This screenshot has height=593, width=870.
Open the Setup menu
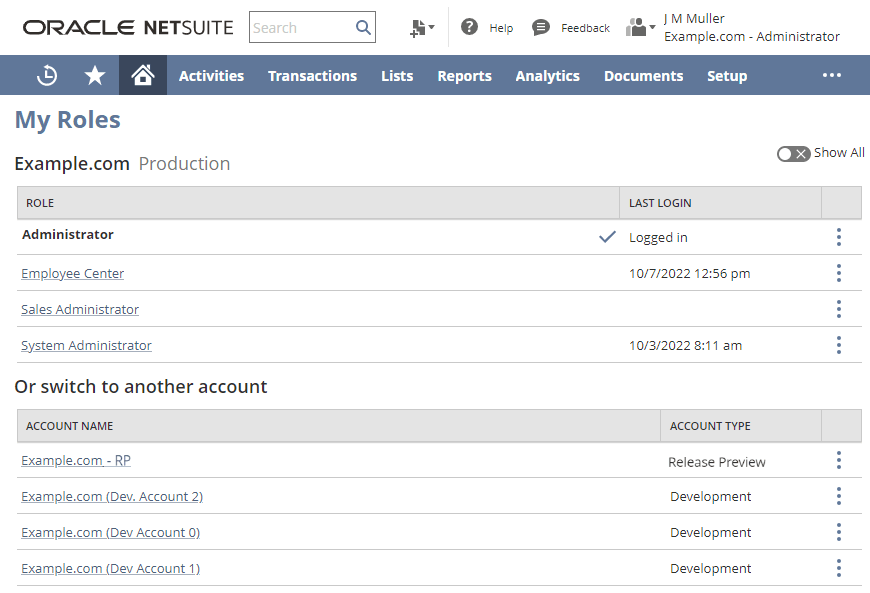click(727, 76)
